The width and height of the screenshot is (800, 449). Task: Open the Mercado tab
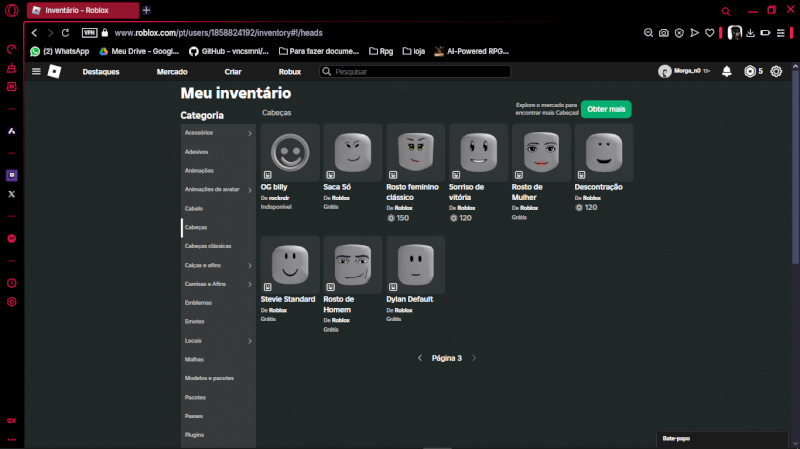click(172, 72)
